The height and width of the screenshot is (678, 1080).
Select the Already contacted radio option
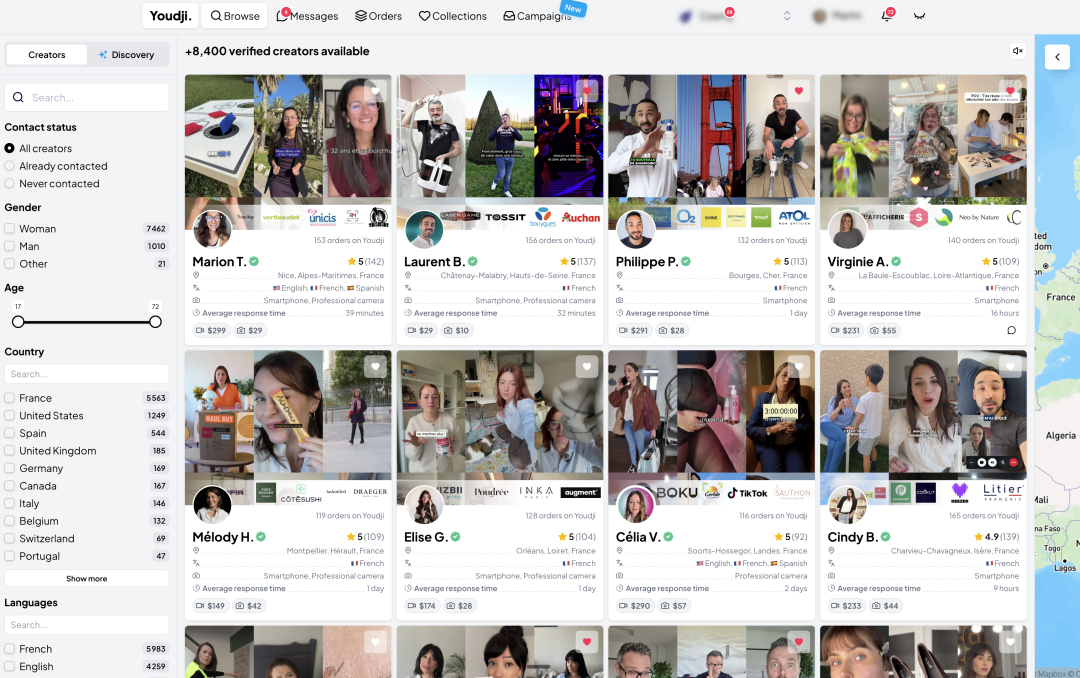coord(10,166)
